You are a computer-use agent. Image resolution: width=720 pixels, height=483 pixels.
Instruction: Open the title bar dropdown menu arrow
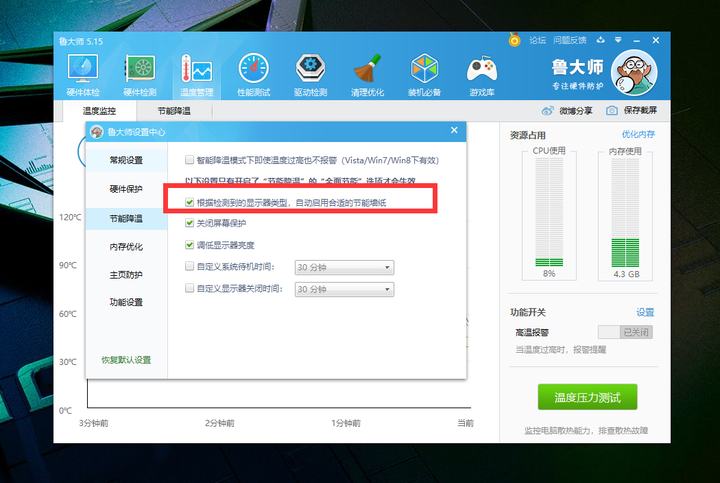click(x=618, y=40)
